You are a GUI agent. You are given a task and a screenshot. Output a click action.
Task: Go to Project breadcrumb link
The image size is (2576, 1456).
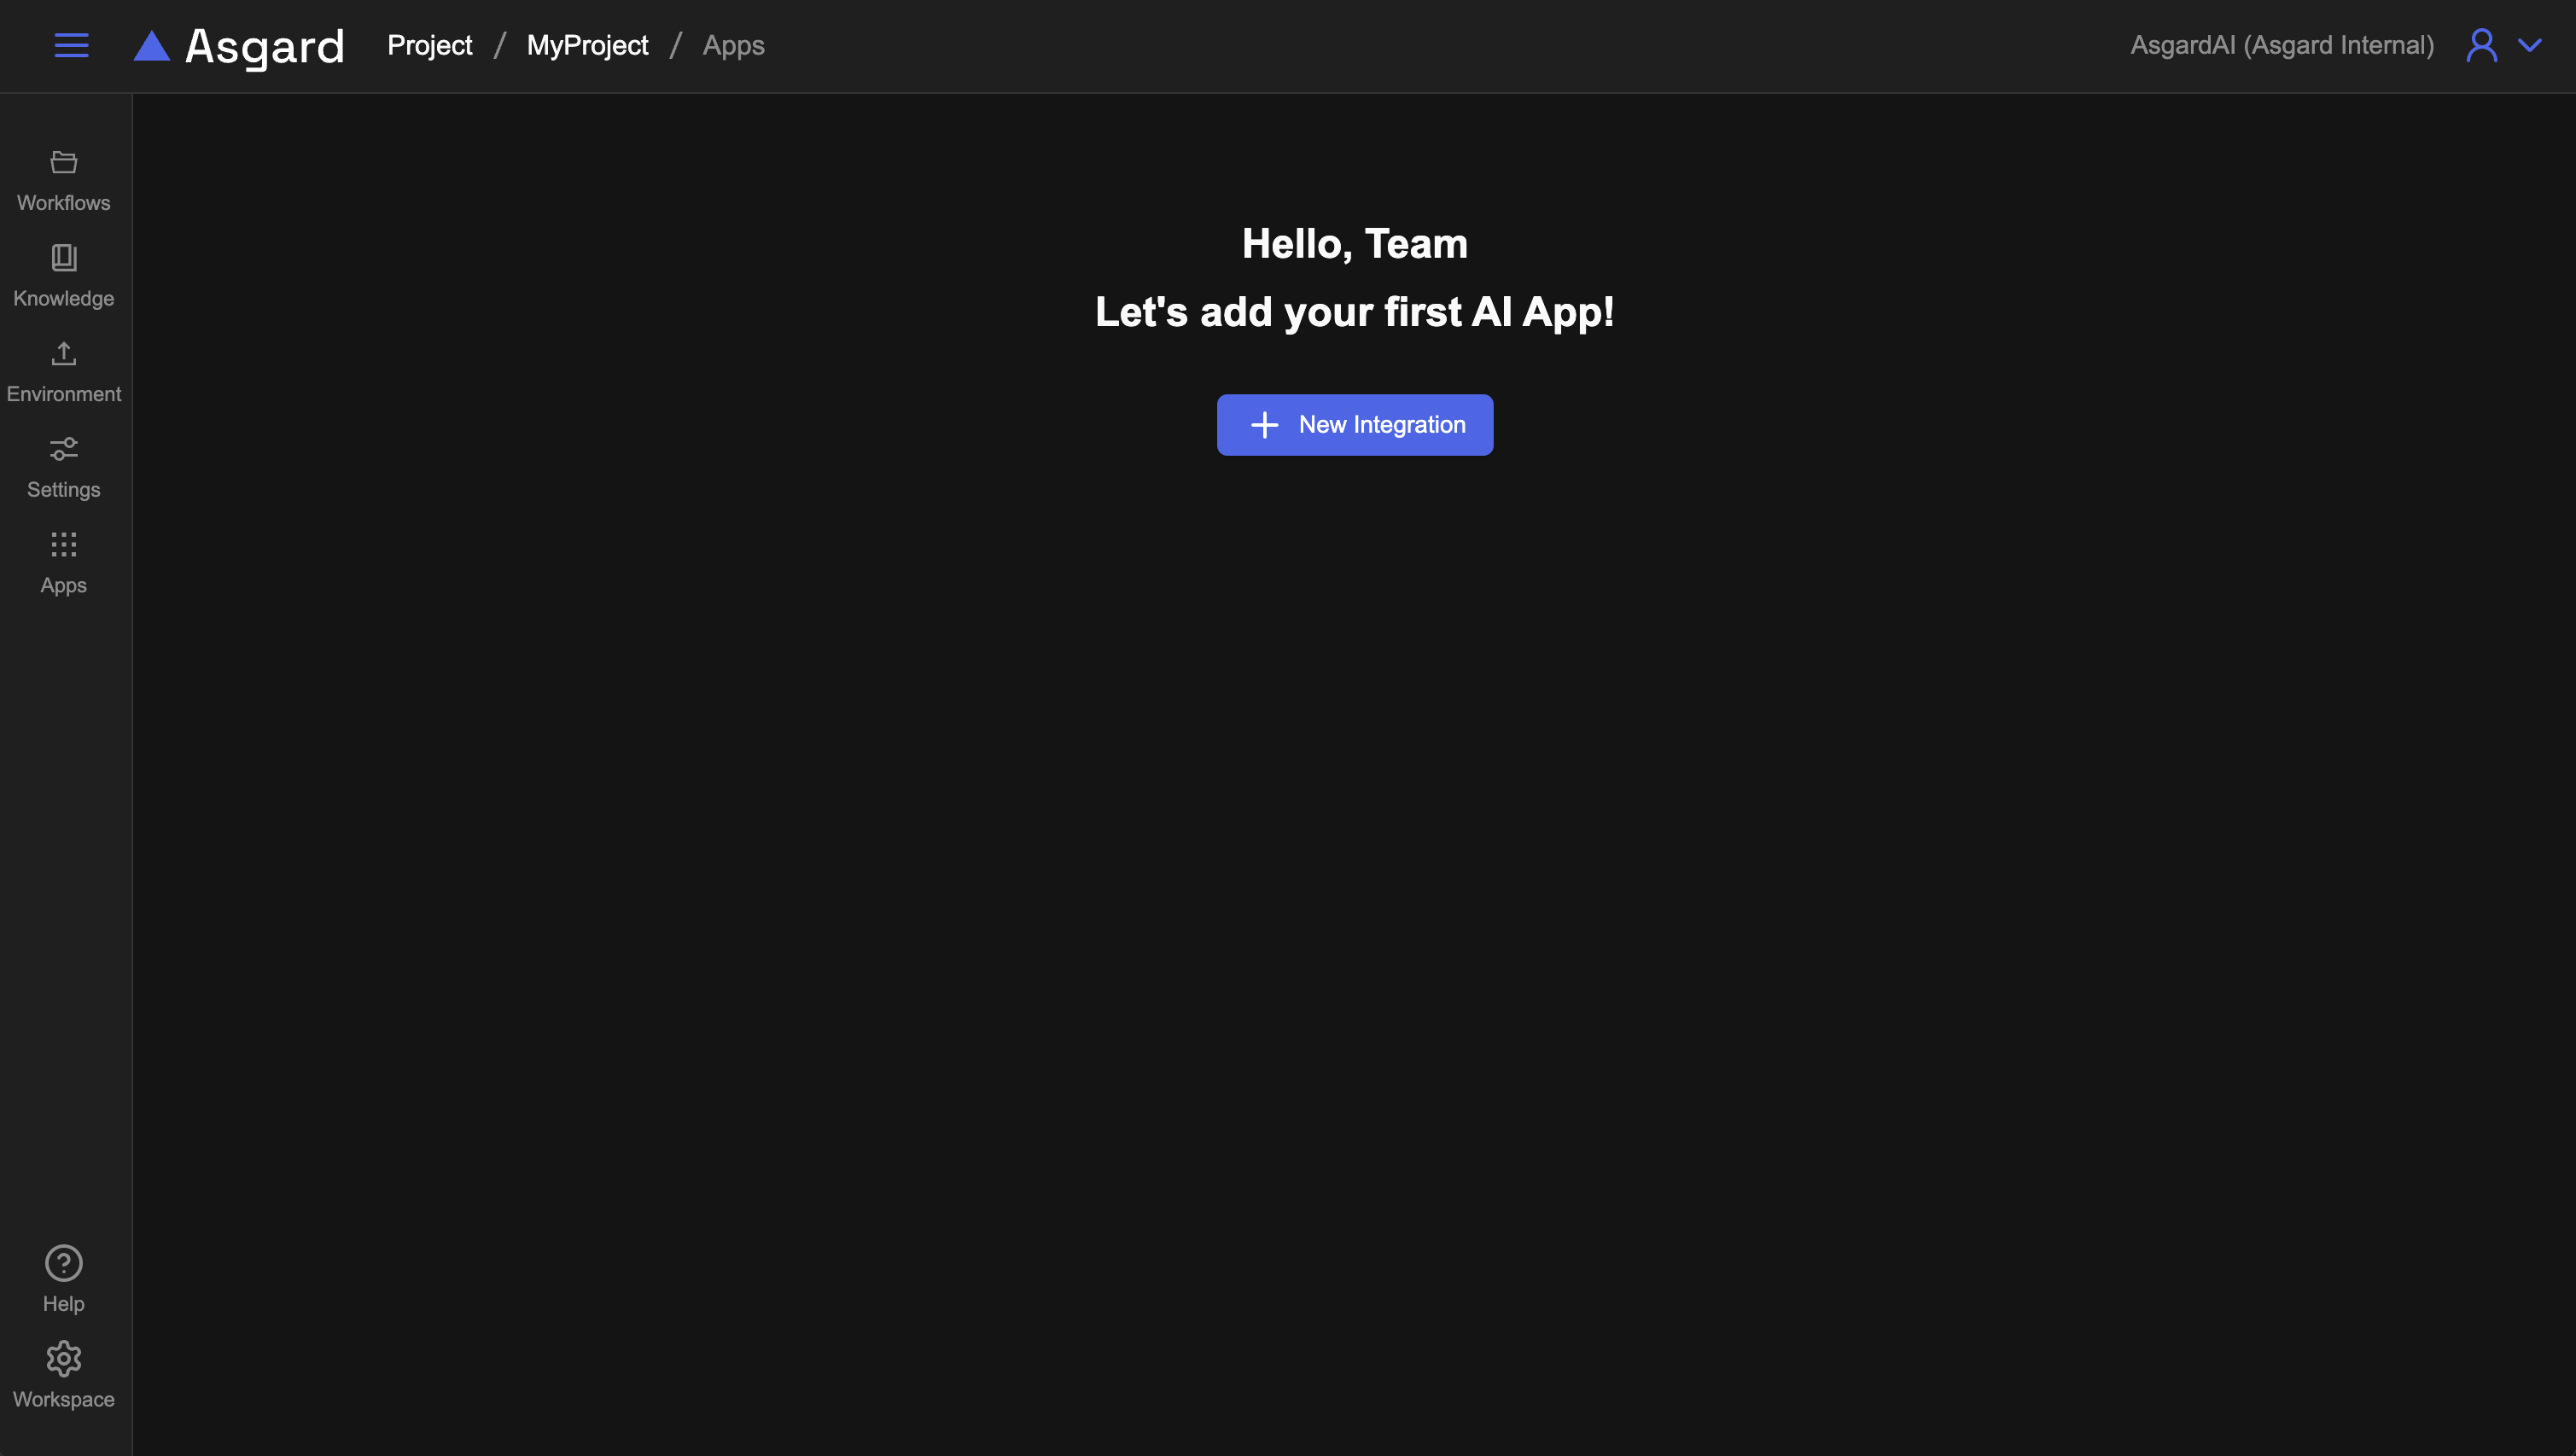pyautogui.click(x=429, y=45)
